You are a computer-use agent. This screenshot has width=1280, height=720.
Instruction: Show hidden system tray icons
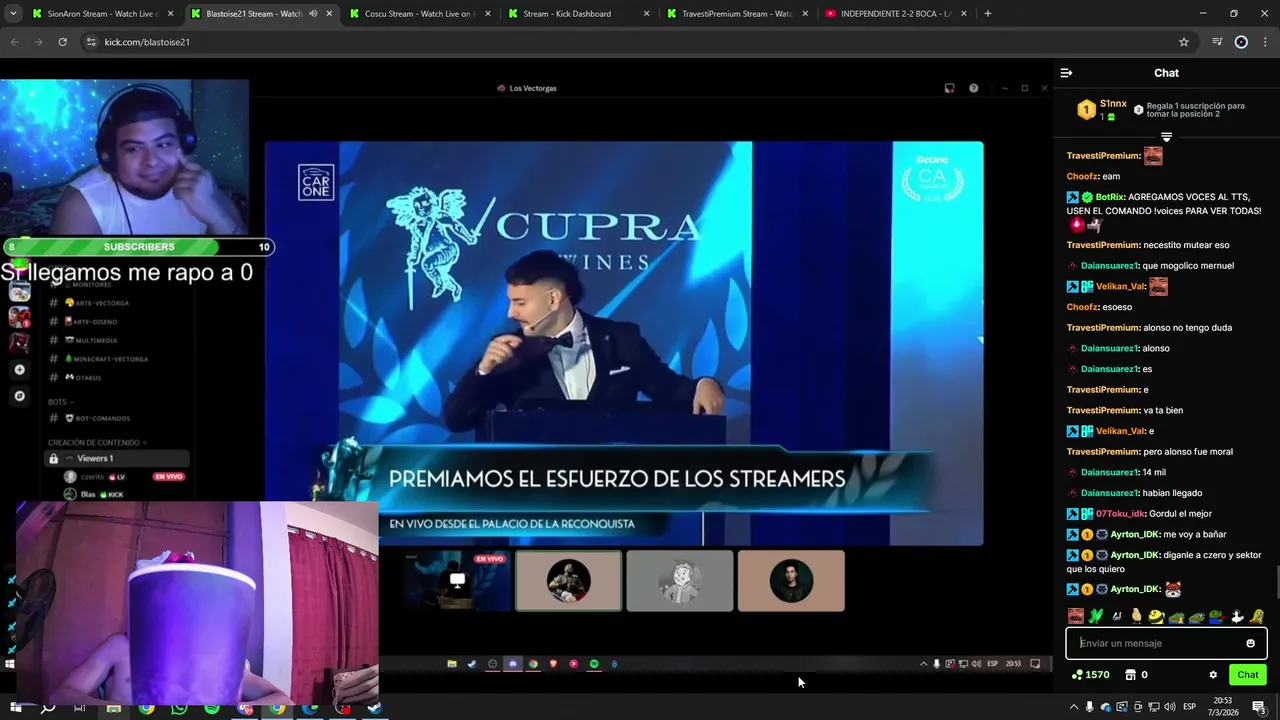[x=1074, y=707]
